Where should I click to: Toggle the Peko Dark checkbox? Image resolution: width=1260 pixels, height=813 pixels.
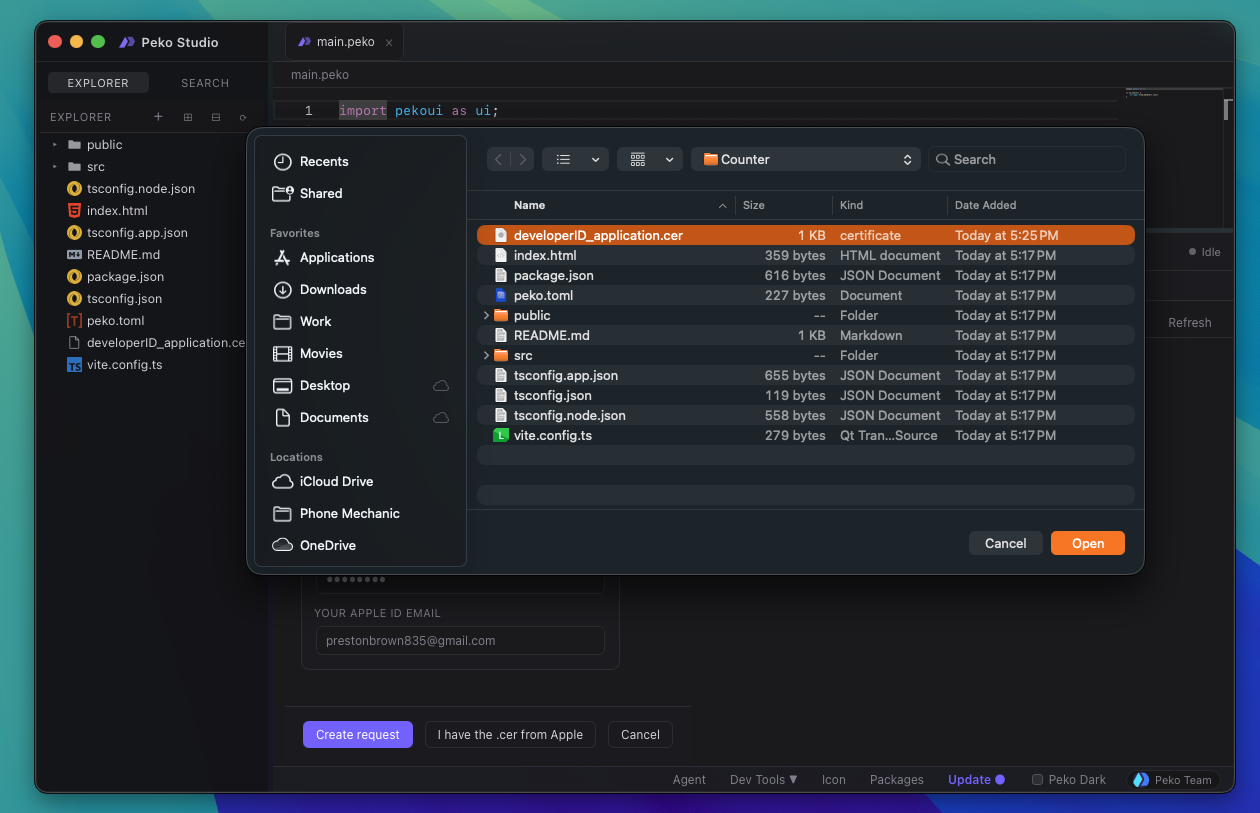tap(1037, 780)
